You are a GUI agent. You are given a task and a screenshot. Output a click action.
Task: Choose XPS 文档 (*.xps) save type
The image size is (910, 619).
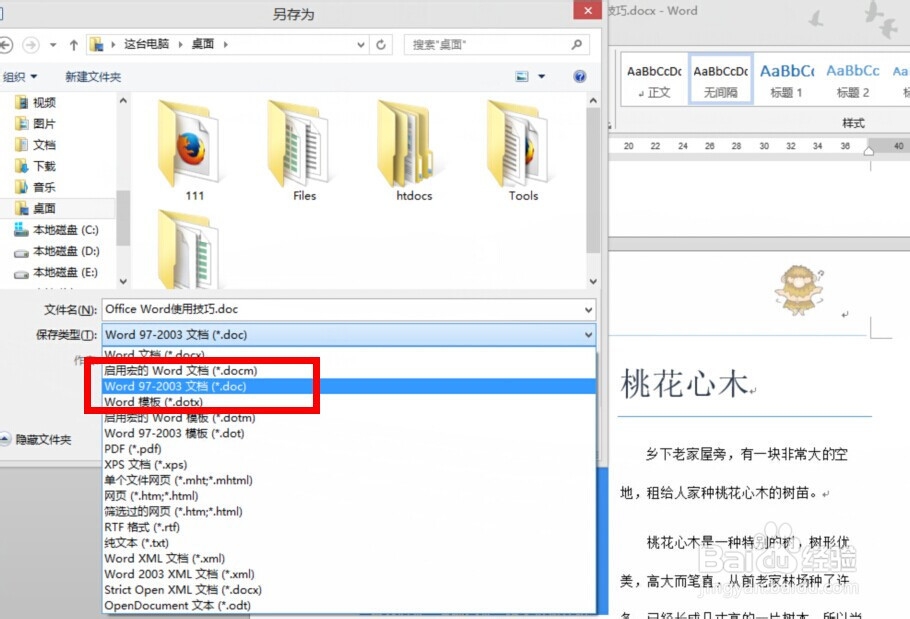click(349, 465)
